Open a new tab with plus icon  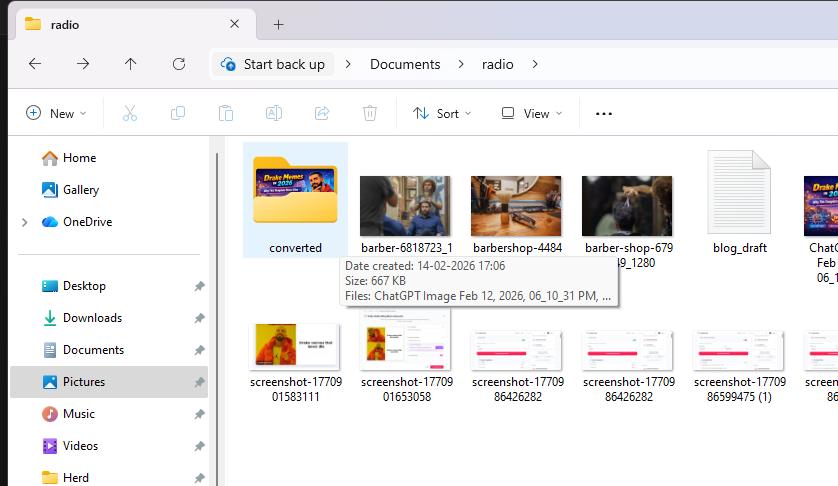pos(278,25)
